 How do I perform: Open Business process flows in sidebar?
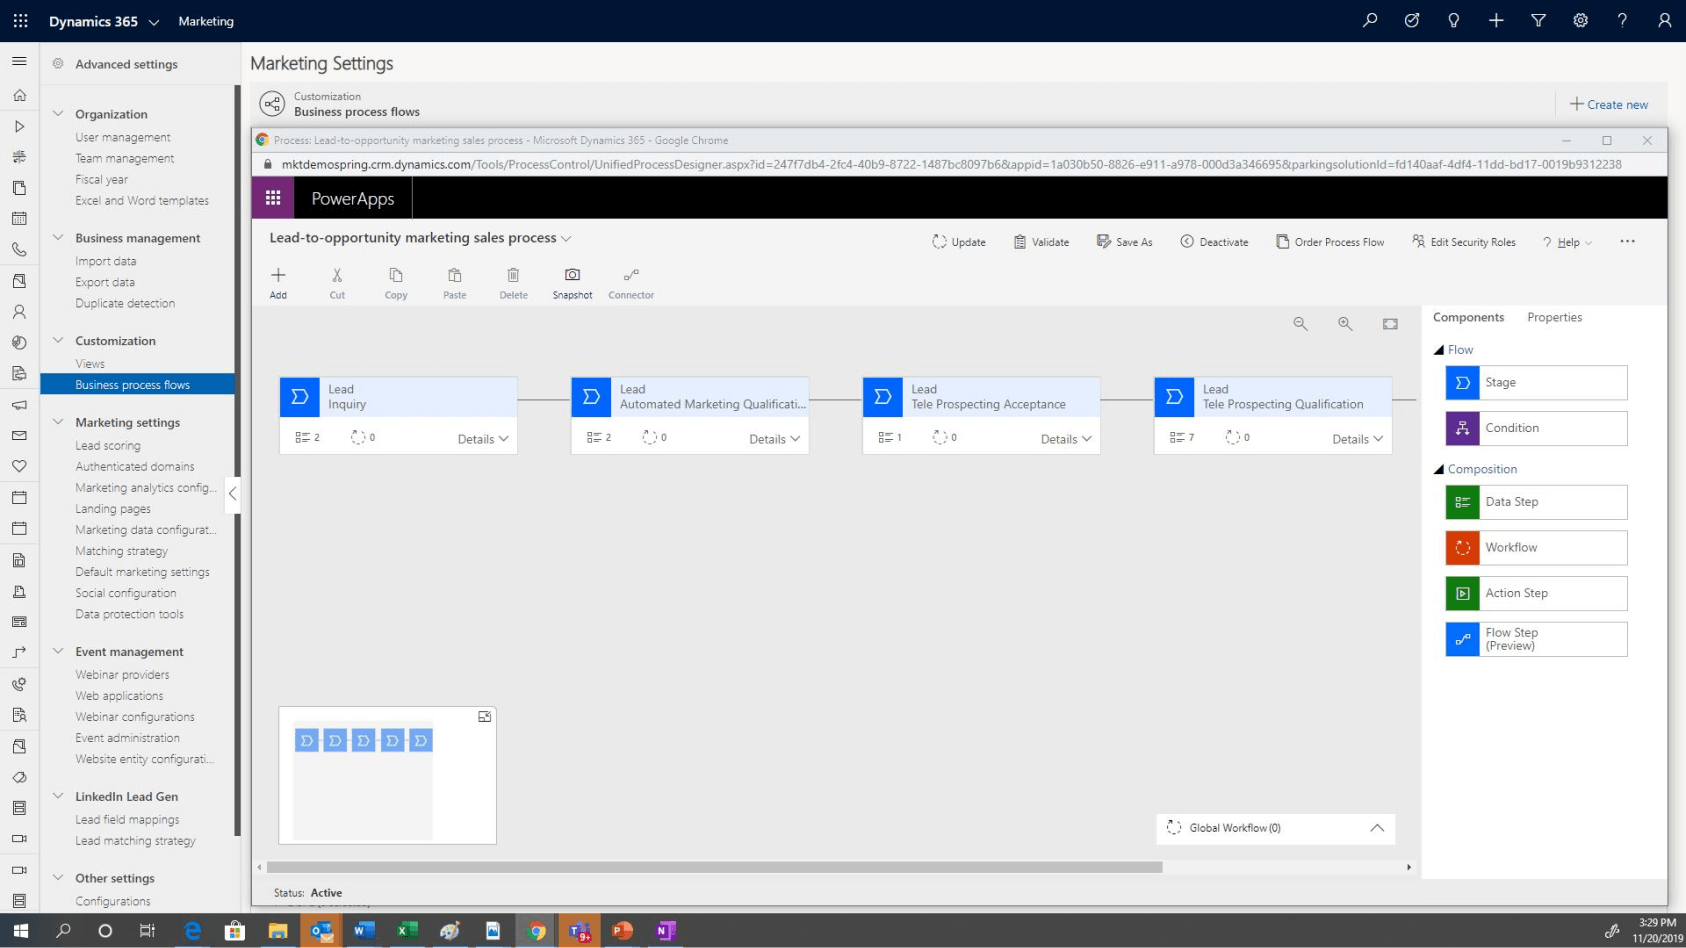(132, 385)
